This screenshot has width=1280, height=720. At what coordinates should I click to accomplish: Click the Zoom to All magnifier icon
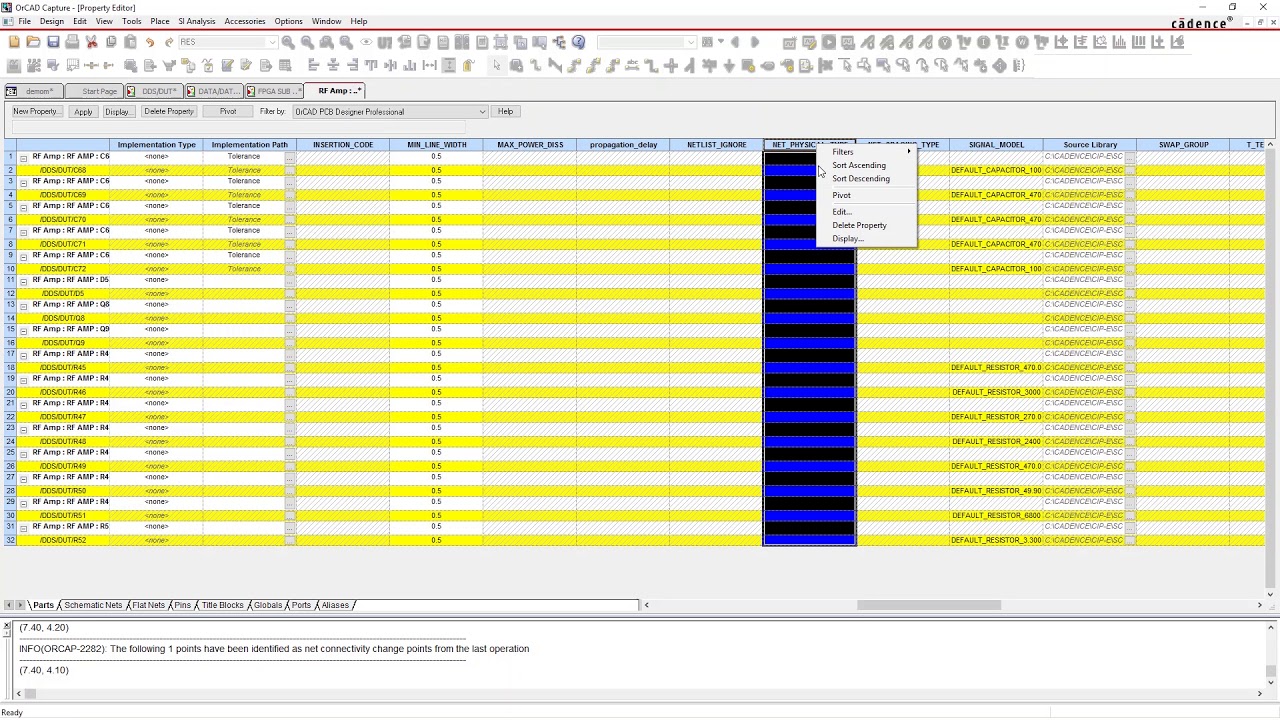346,42
